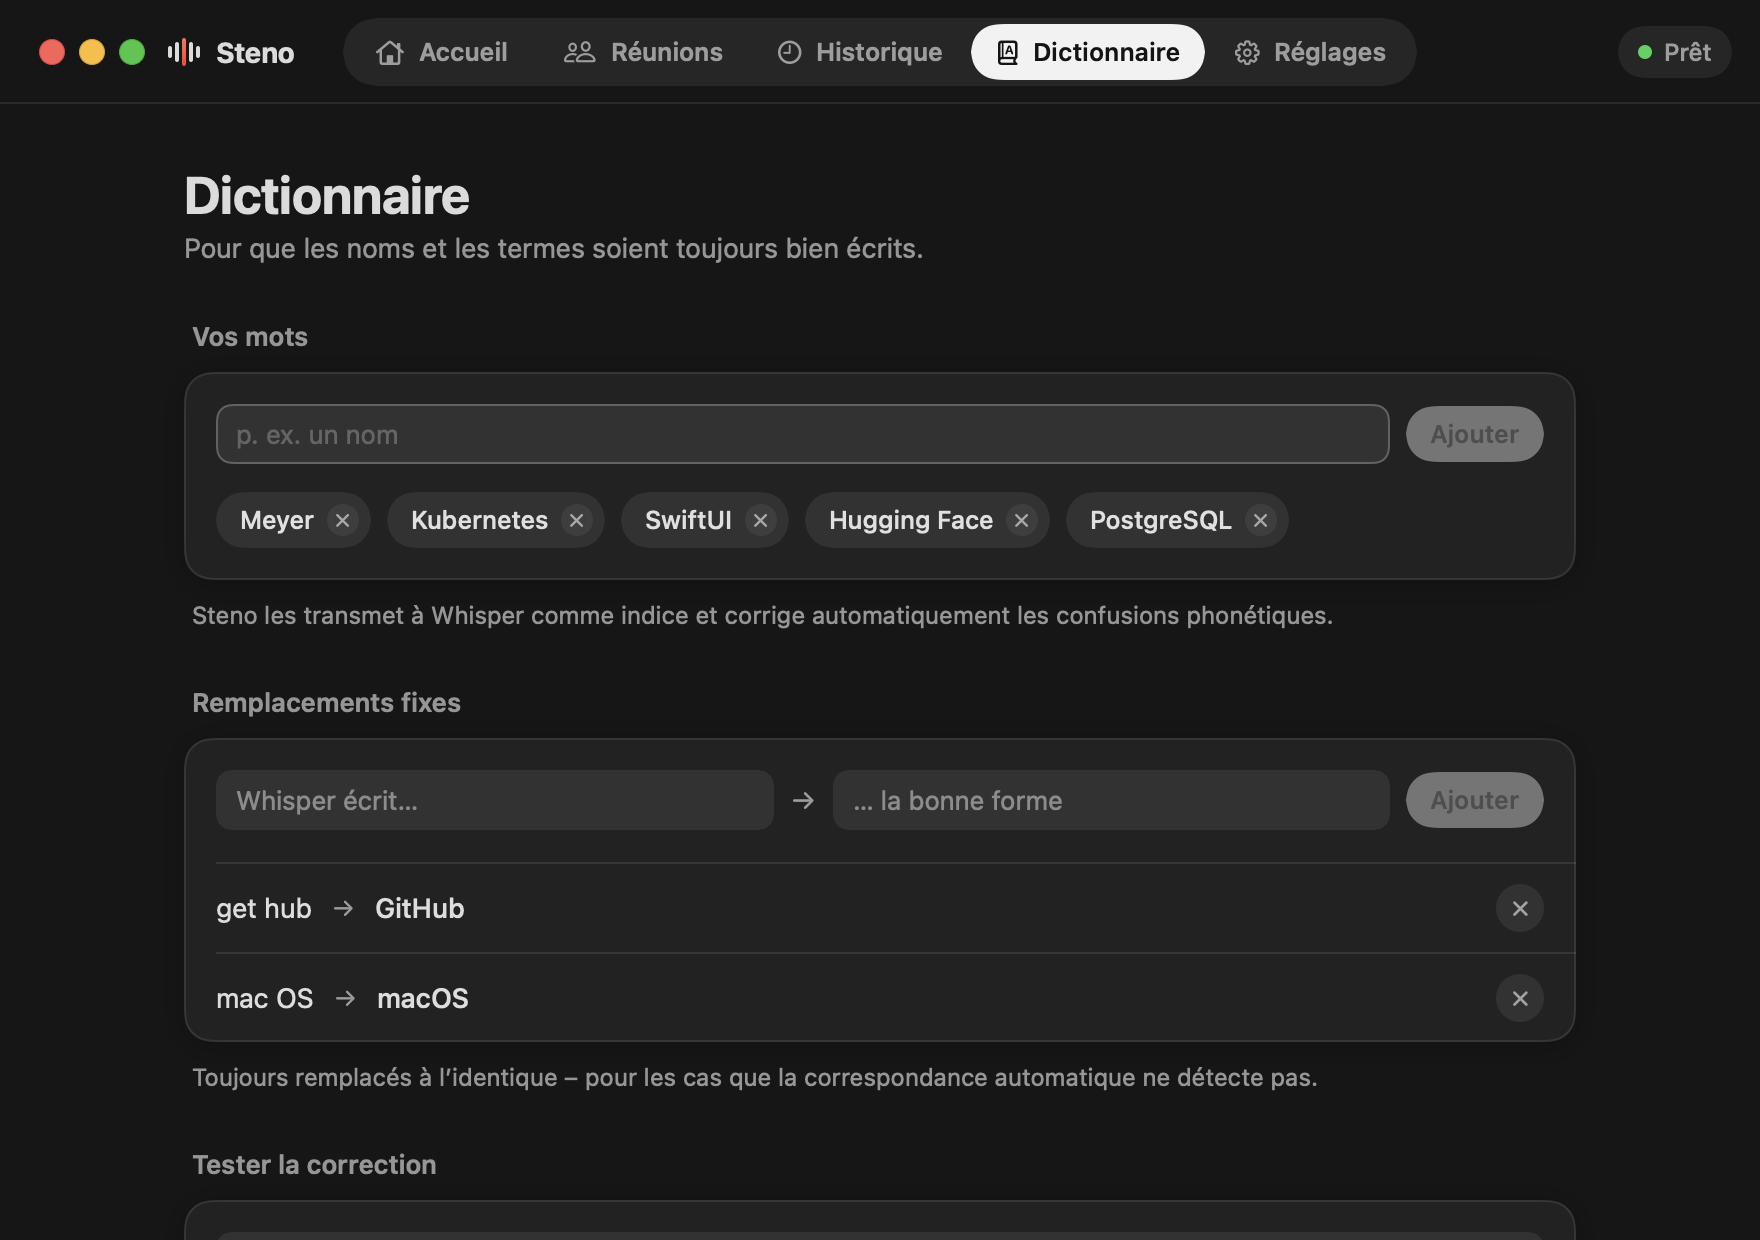Click Ajouter in Remplacements fixes

[x=1474, y=800]
